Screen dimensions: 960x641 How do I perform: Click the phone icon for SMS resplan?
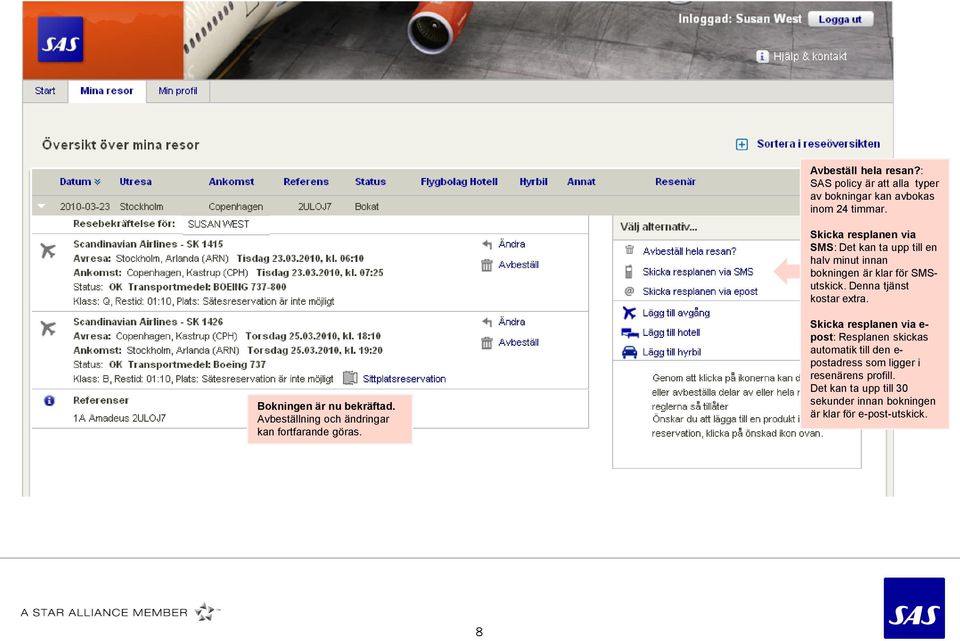[628, 272]
